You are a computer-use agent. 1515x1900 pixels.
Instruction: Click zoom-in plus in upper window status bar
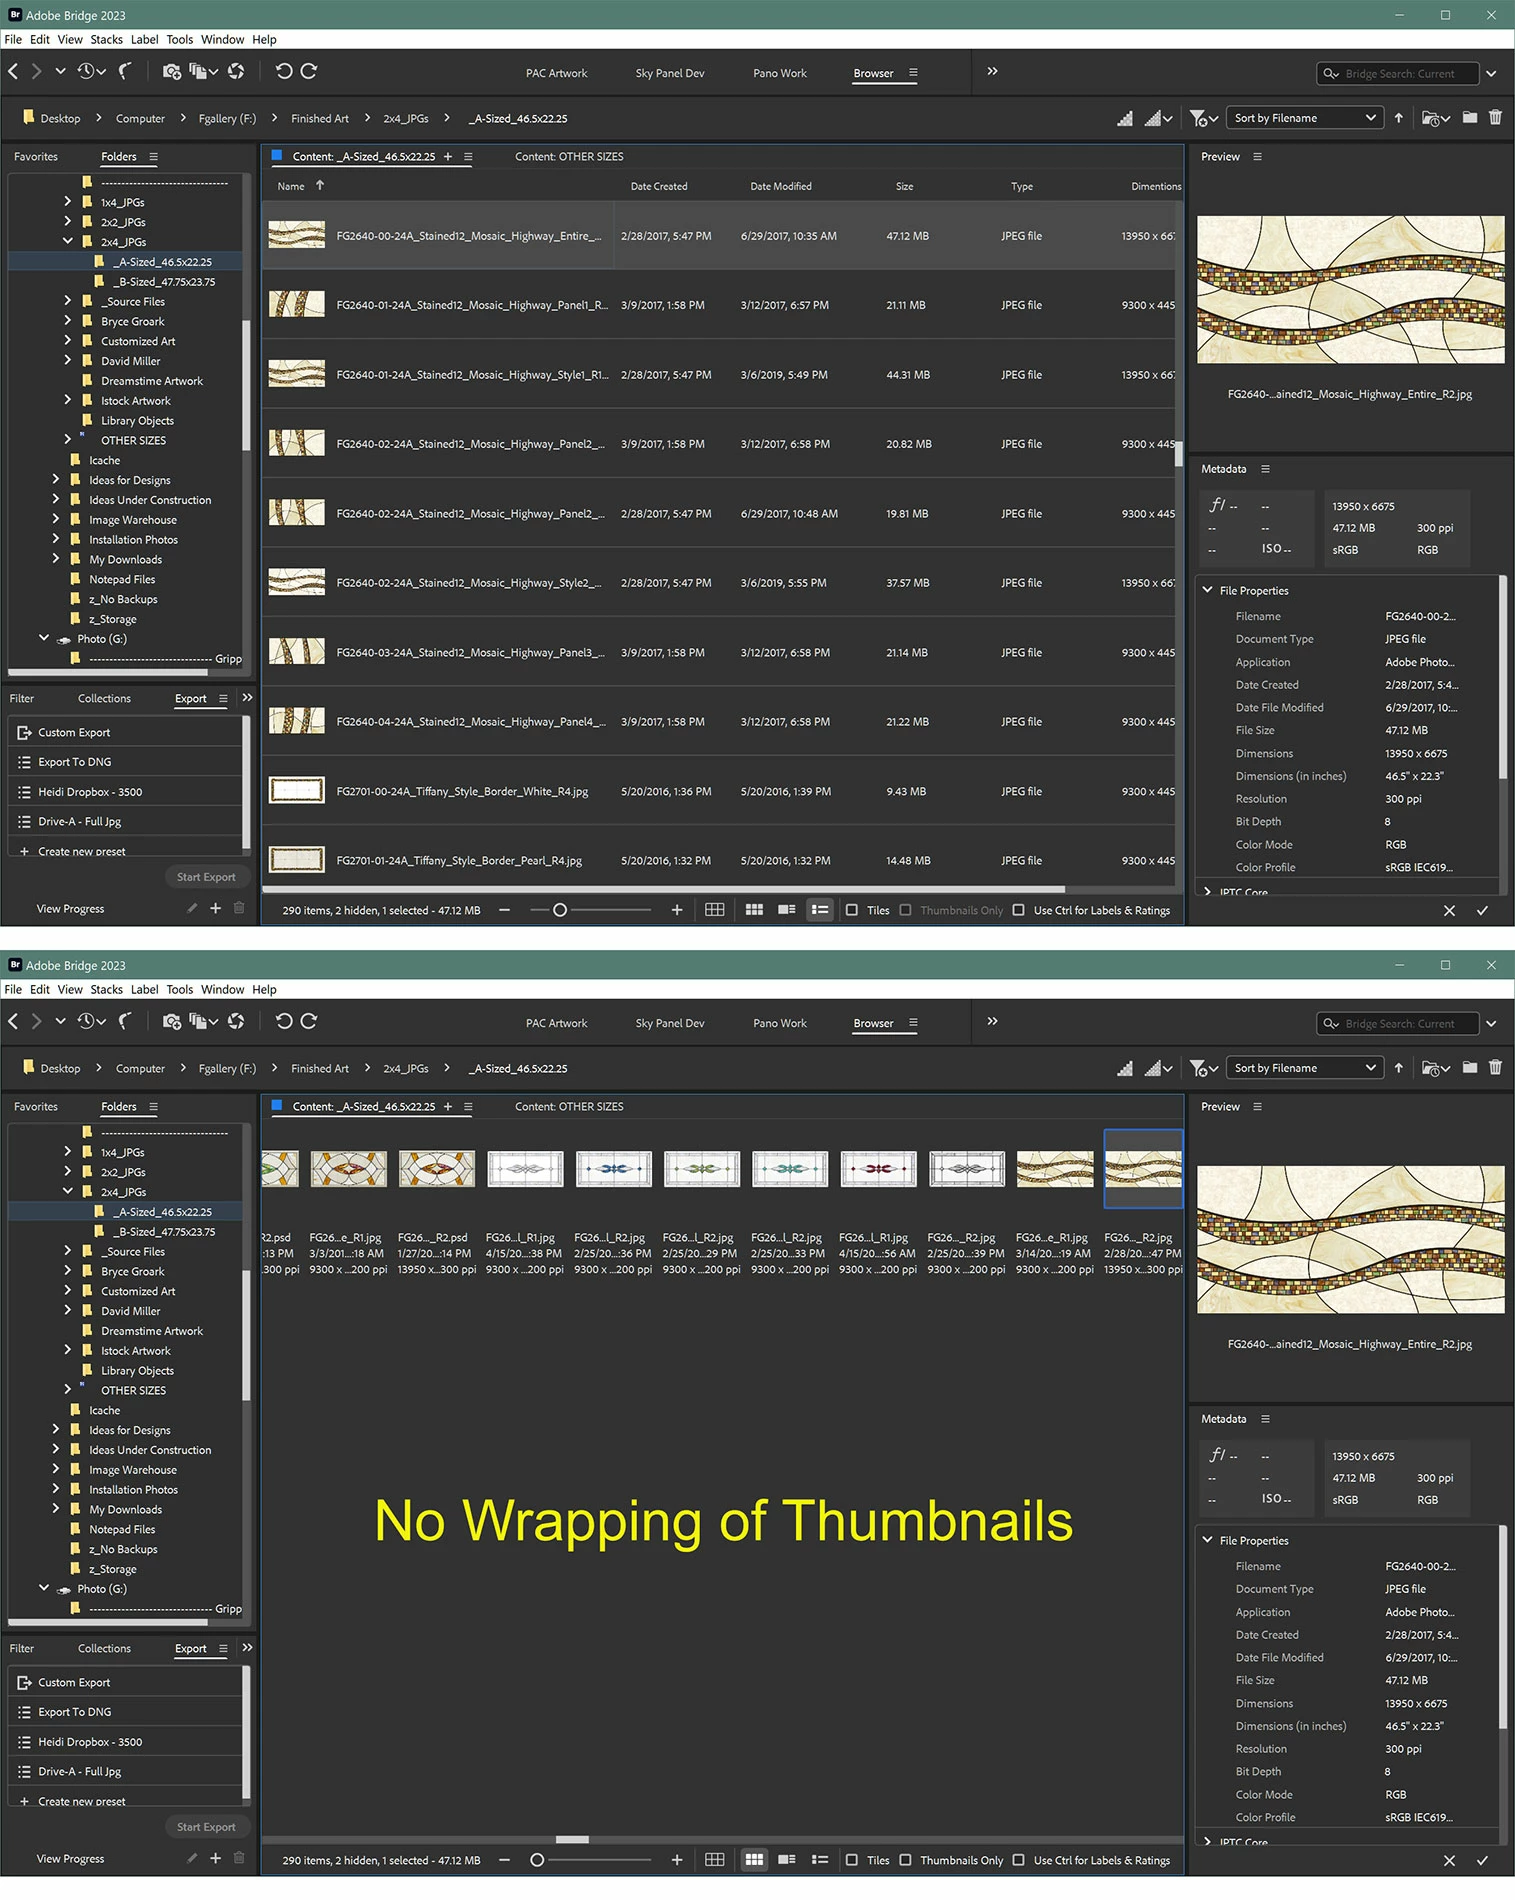pyautogui.click(x=677, y=910)
